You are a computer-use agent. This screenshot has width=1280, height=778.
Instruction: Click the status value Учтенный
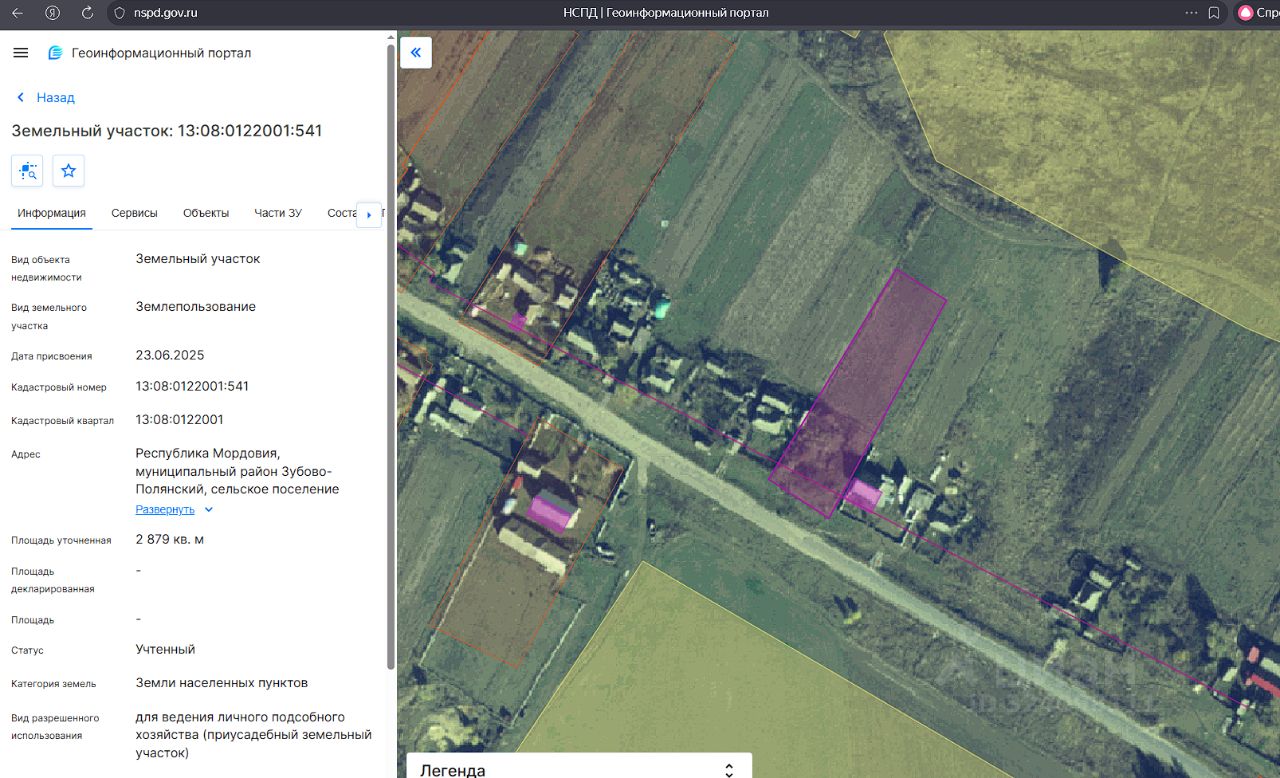pyautogui.click(x=166, y=650)
